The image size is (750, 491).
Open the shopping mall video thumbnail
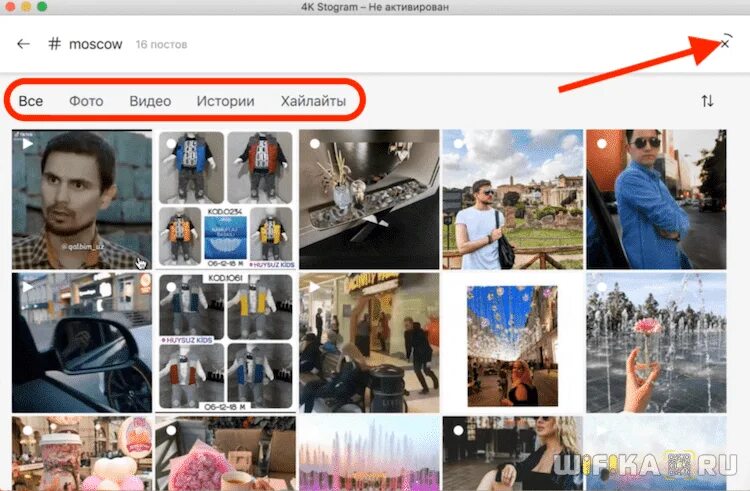(x=369, y=343)
